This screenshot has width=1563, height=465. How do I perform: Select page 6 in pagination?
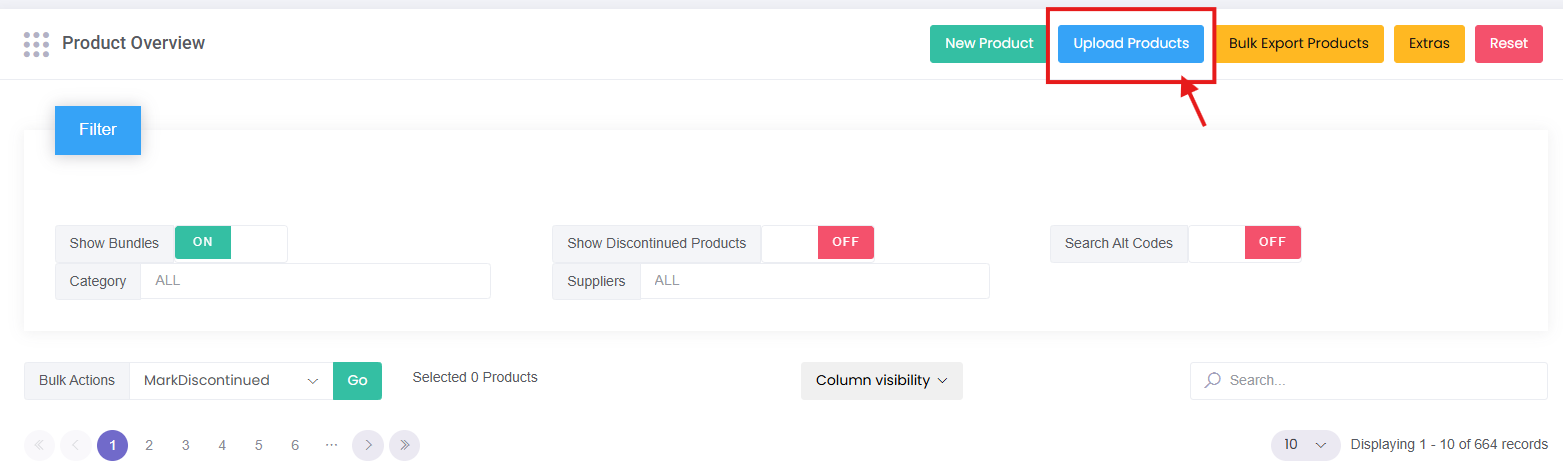point(295,445)
